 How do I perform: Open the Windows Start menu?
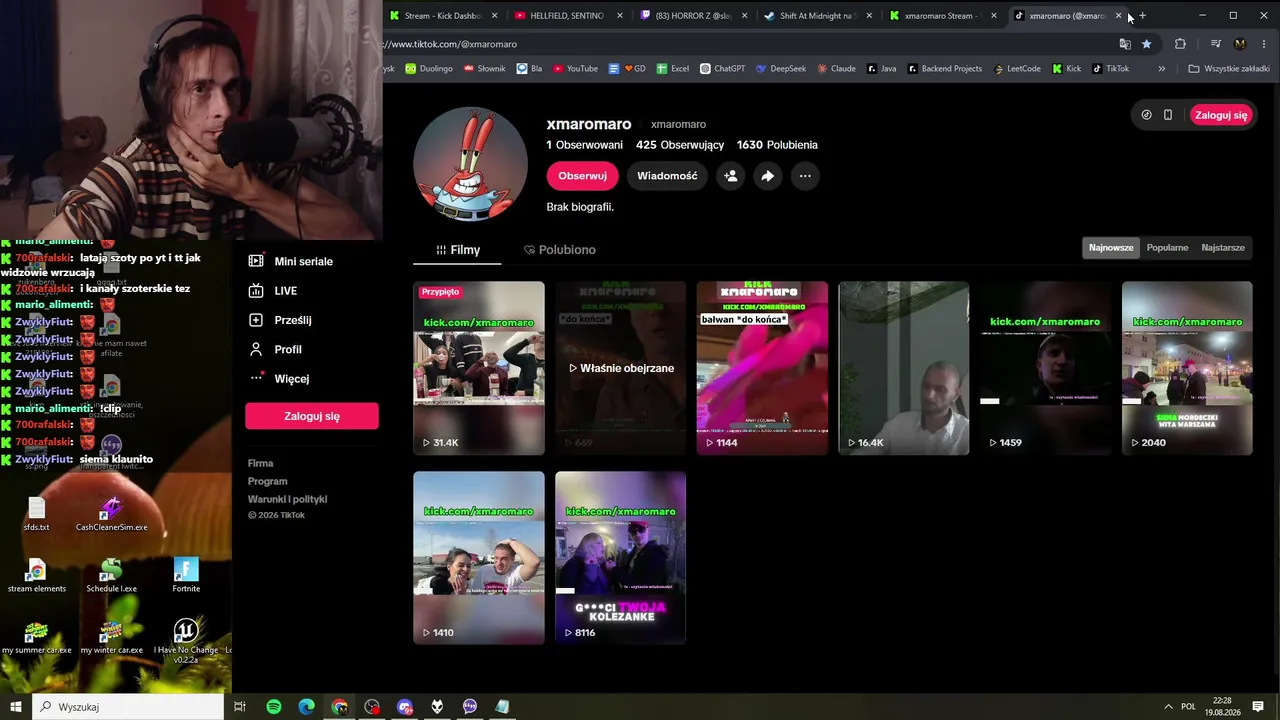[x=16, y=707]
